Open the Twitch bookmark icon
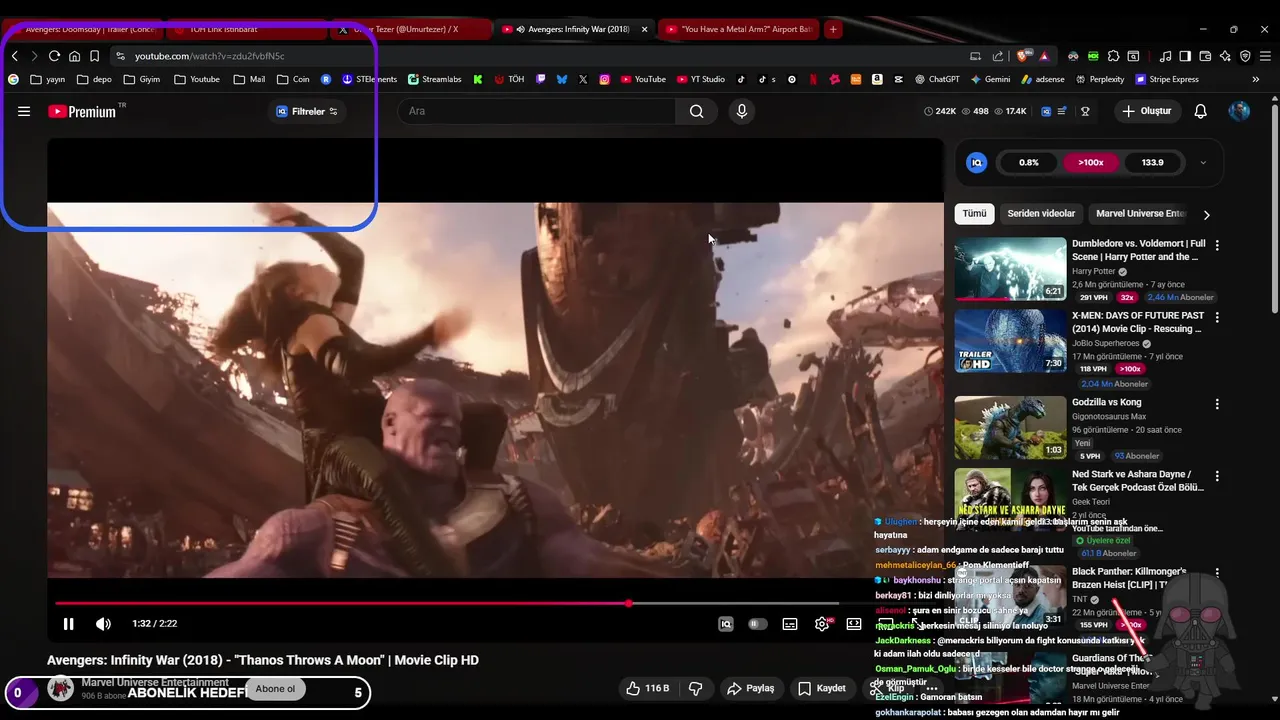This screenshot has width=1280, height=720. (541, 79)
